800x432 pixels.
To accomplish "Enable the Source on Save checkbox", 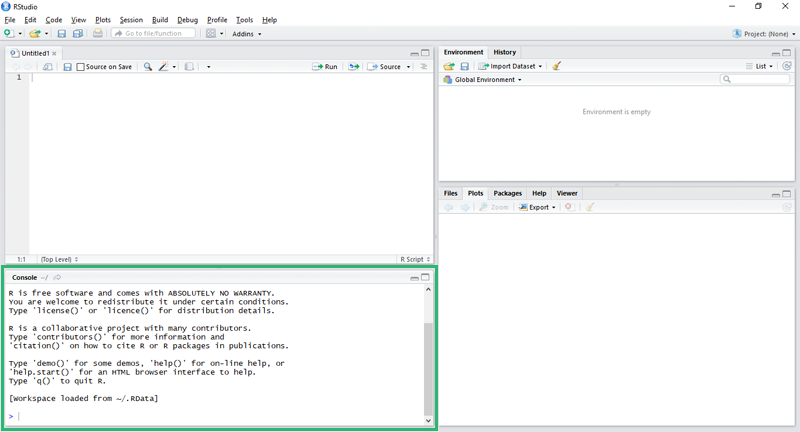I will [x=81, y=67].
